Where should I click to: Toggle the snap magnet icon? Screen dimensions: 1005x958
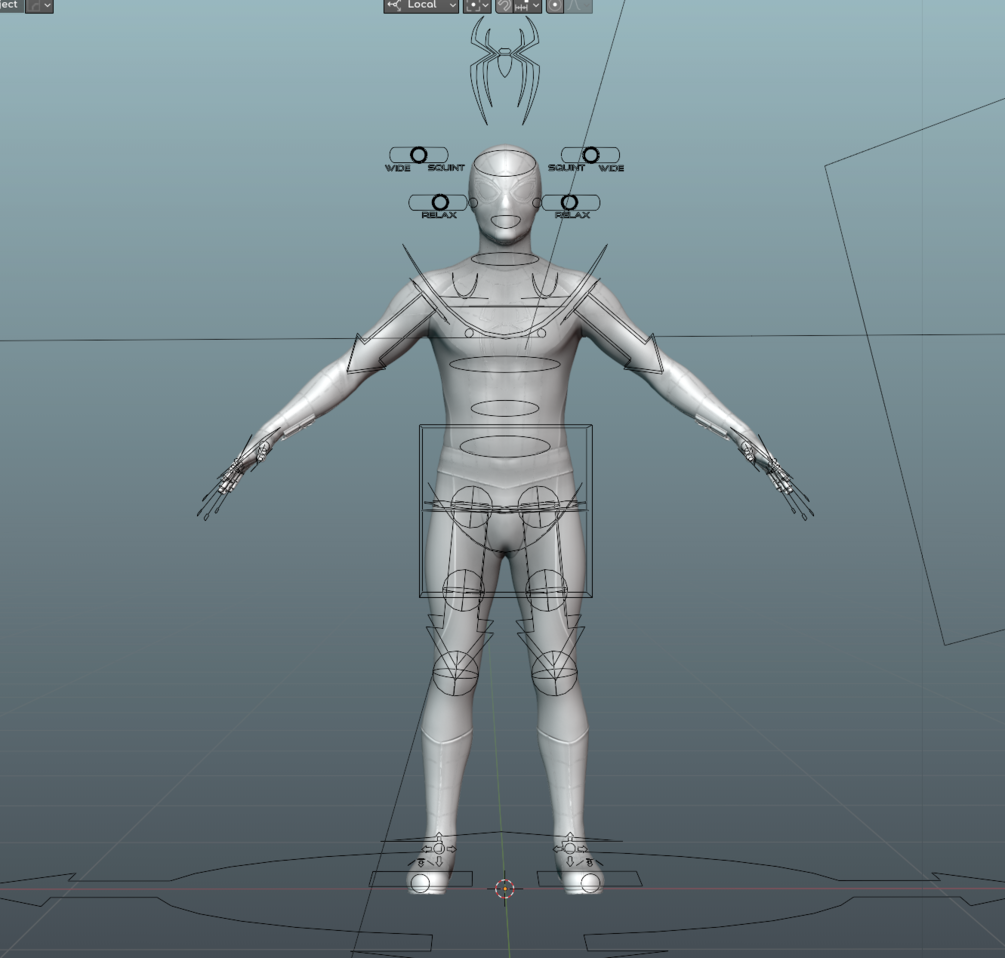(x=504, y=5)
